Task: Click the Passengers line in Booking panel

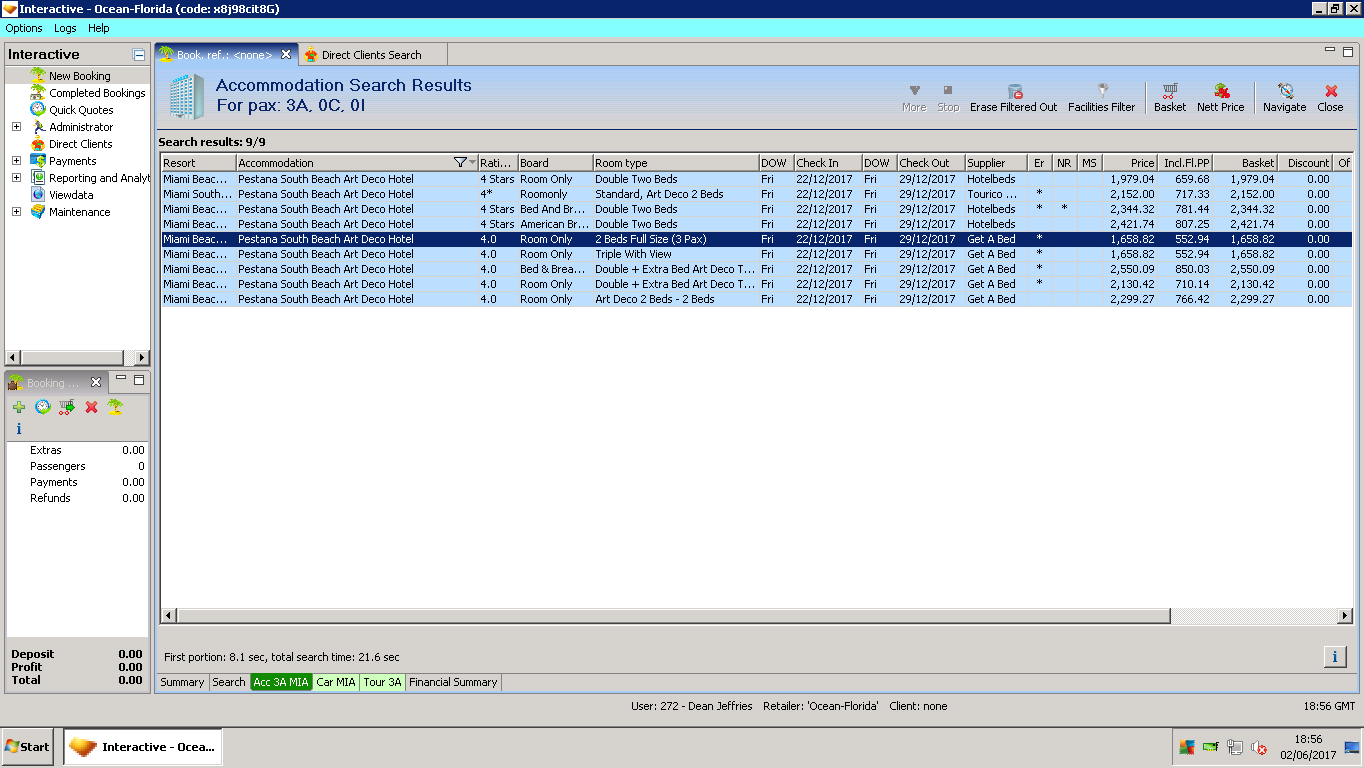Action: coord(78,466)
